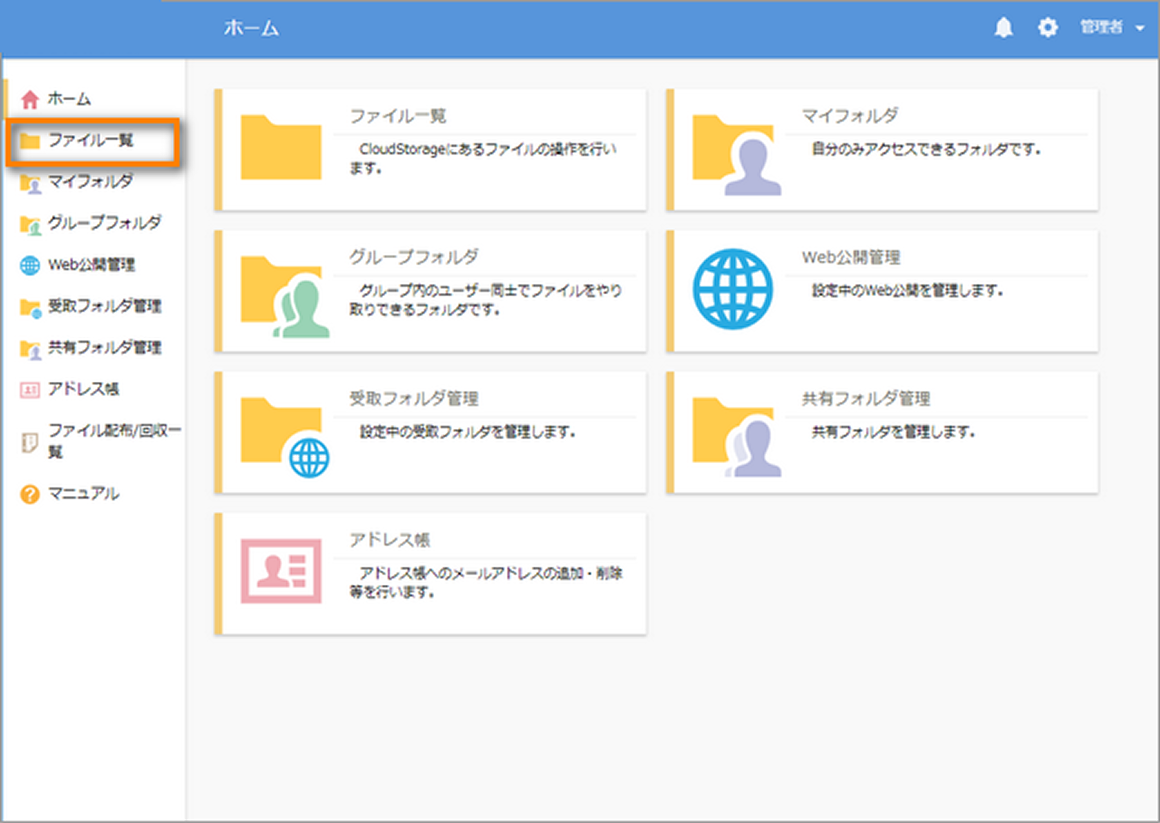Click the グループフォルダ group icon in sidebar
Viewport: 1160px width, 823px height.
click(x=30, y=223)
